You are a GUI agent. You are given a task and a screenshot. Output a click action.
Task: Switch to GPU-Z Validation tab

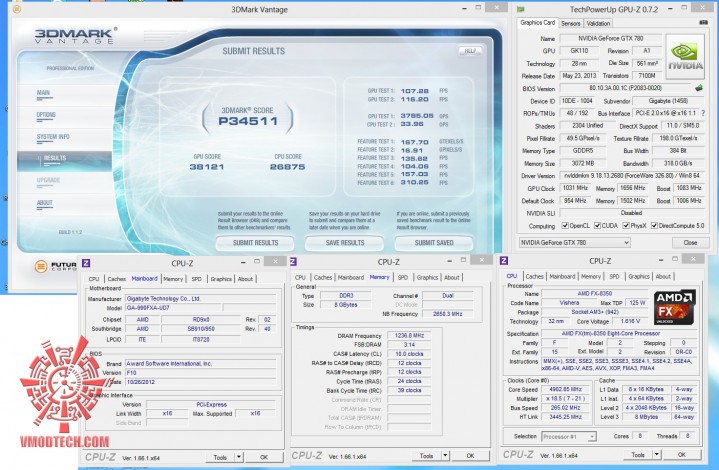tap(598, 23)
